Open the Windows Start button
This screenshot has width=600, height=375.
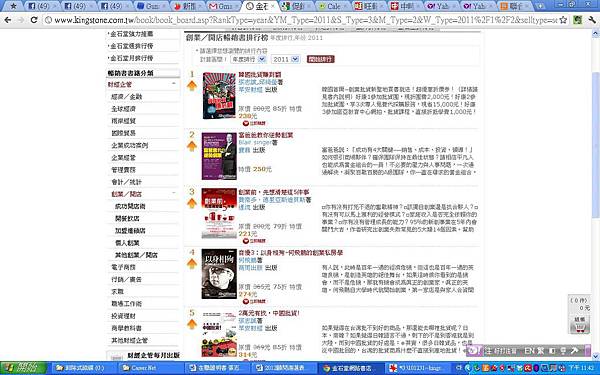click(23, 368)
